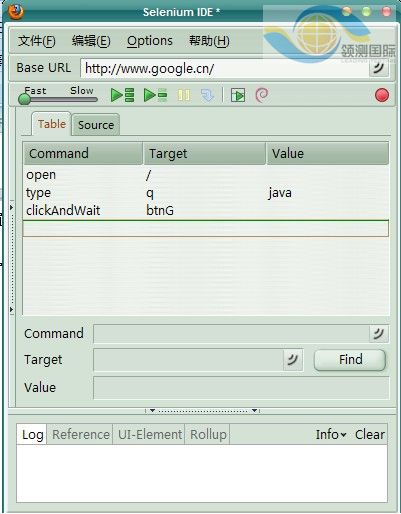Image resolution: width=401 pixels, height=514 pixels.
Task: Switch to the Source tab
Action: coord(96,125)
